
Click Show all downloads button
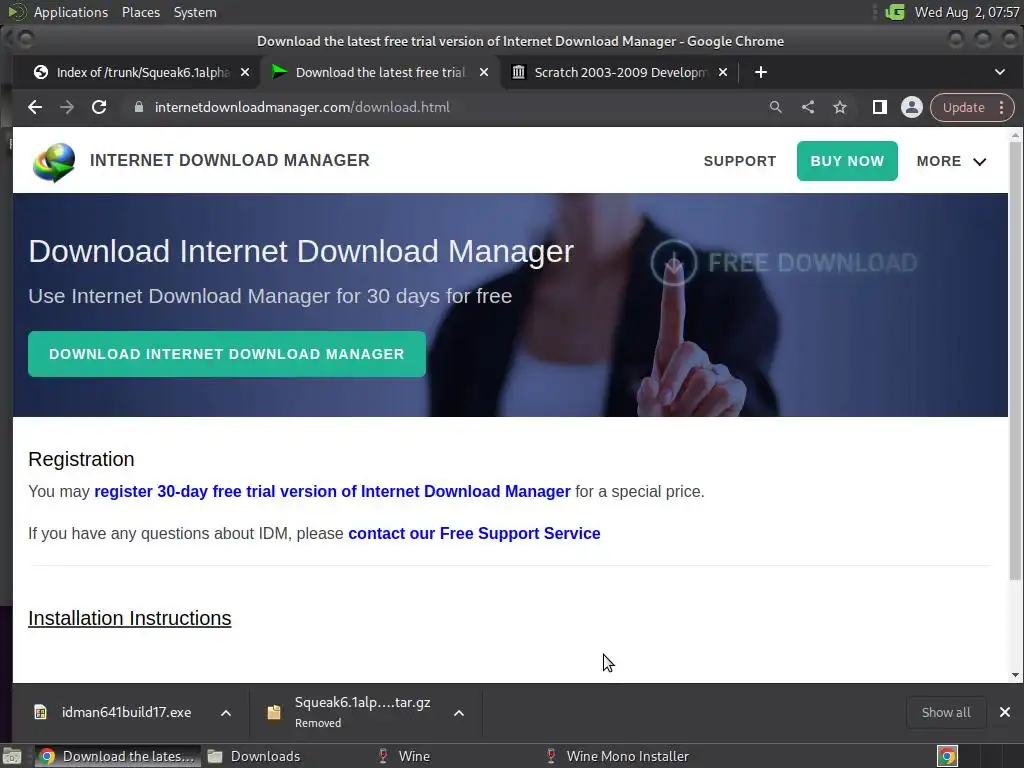tap(946, 712)
